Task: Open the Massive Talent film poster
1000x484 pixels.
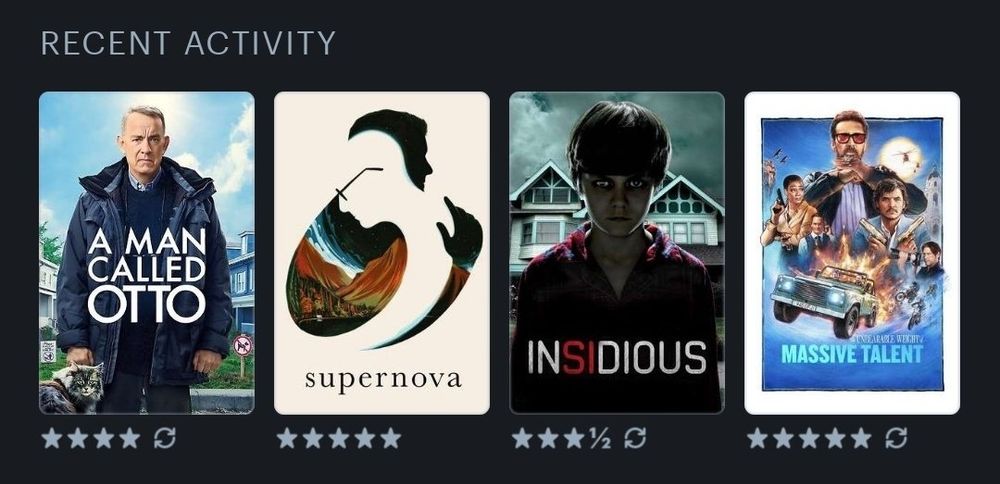Action: (852, 253)
